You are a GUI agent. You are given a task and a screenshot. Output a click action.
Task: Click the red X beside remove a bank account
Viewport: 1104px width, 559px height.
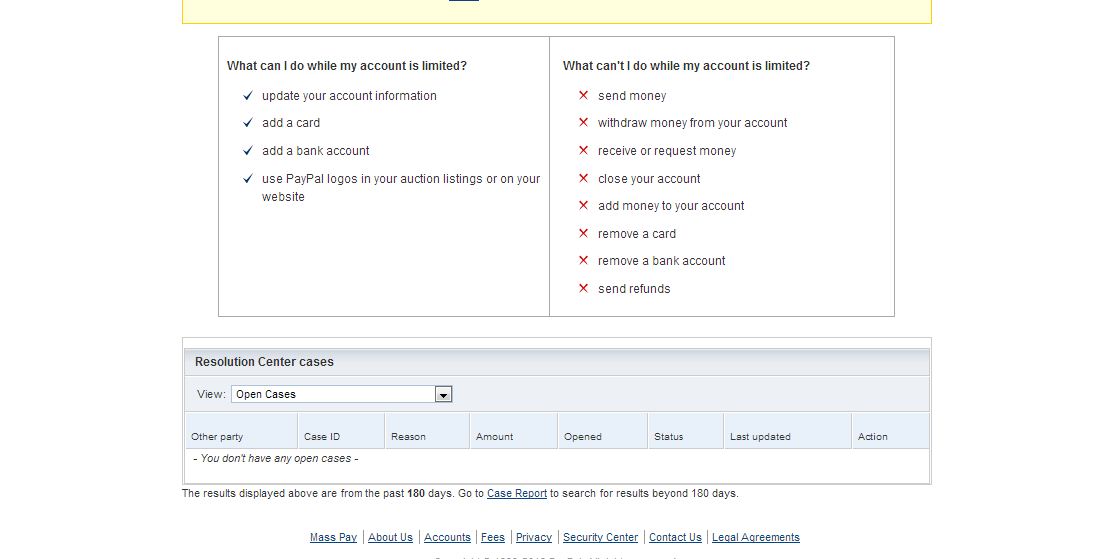coord(583,260)
